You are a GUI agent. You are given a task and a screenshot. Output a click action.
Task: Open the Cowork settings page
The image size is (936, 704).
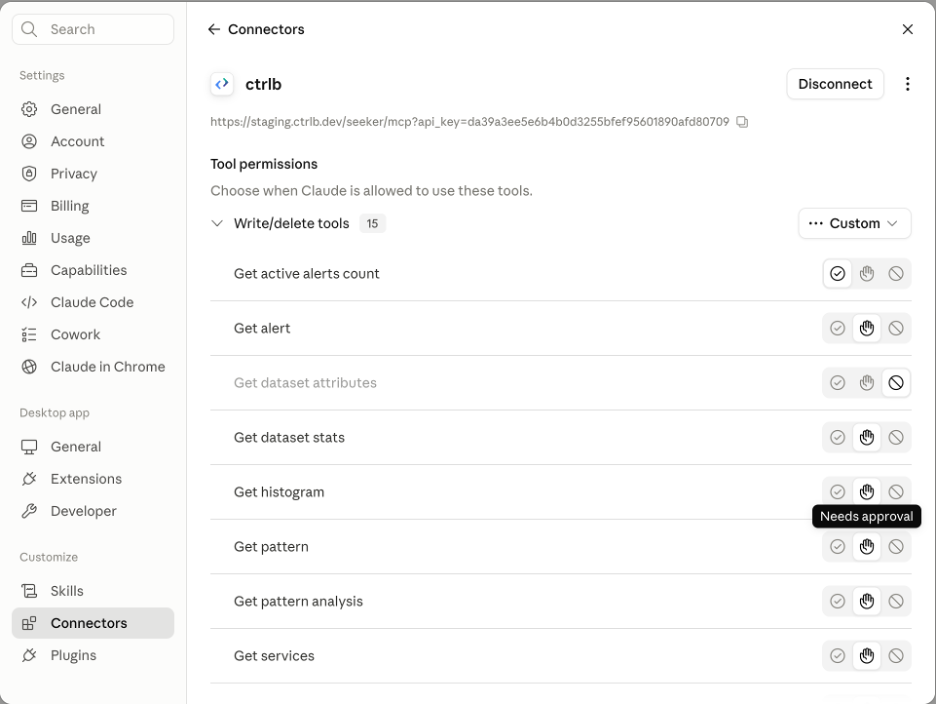(93, 335)
